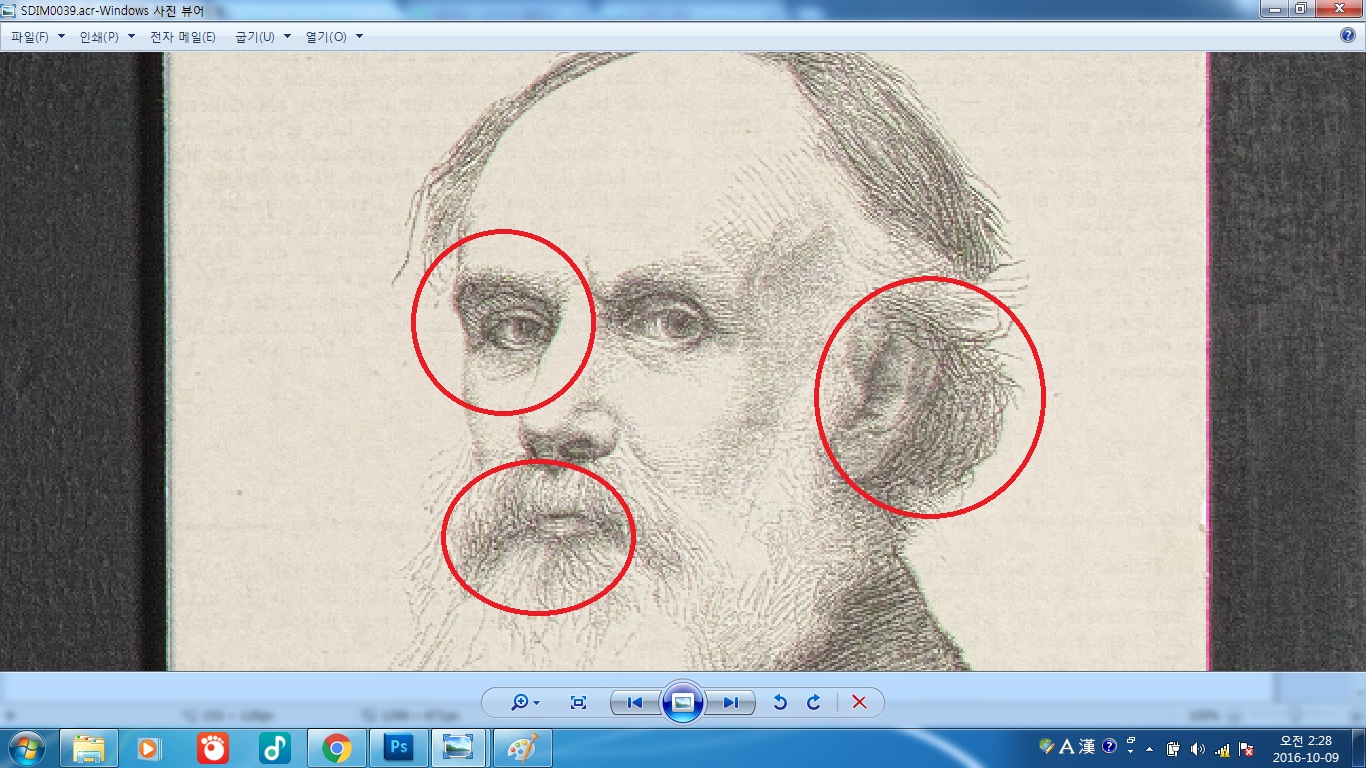Click the IME Korean/English 'A' mode toggle

point(1066,746)
